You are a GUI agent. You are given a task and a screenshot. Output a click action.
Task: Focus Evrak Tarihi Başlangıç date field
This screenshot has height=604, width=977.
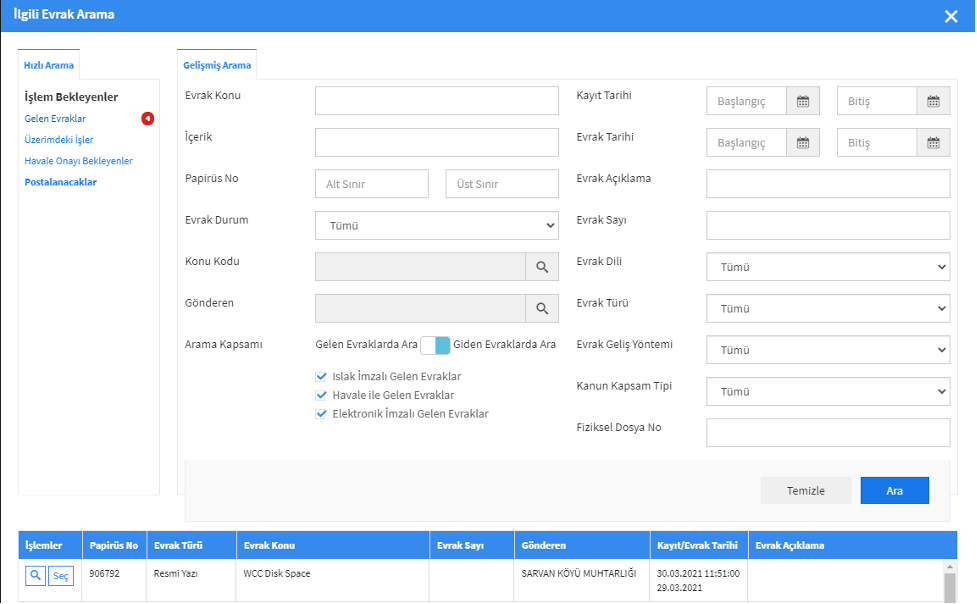(x=746, y=143)
